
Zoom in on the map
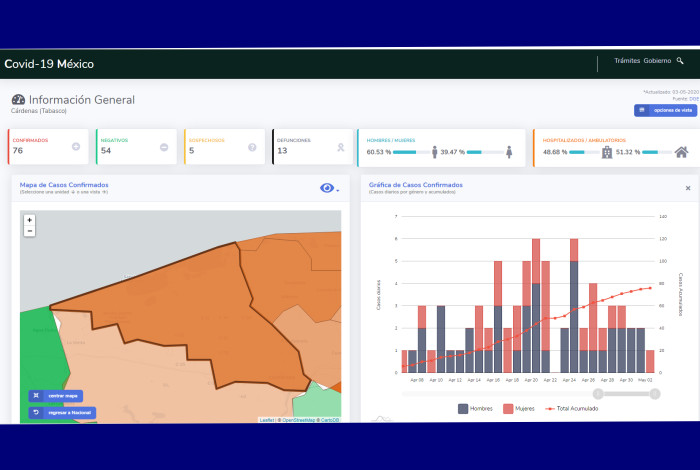(29, 220)
